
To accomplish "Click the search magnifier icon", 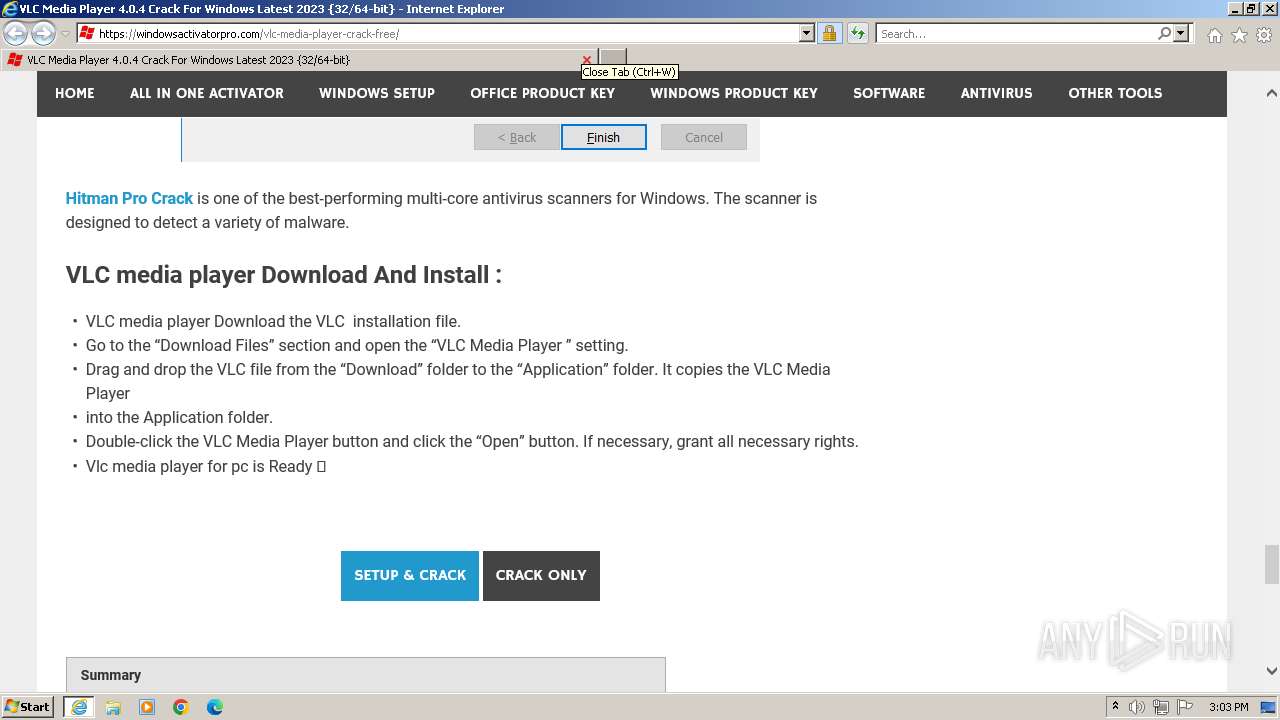I will [x=1164, y=34].
